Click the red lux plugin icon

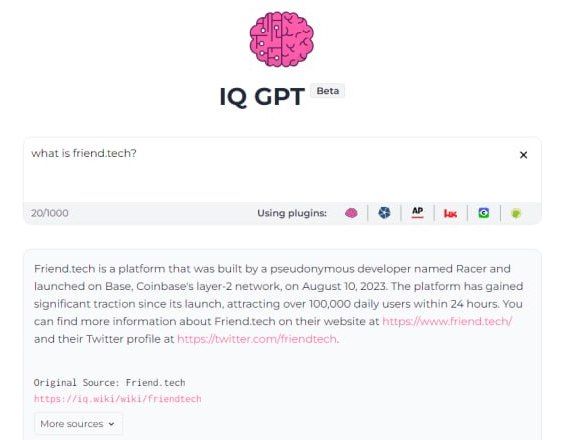click(x=450, y=214)
